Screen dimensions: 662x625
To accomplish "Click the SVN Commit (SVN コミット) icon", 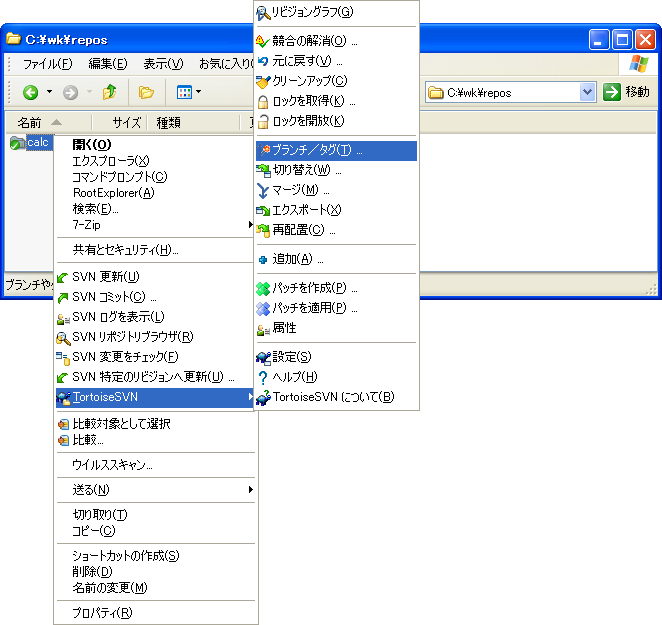I will (63, 297).
